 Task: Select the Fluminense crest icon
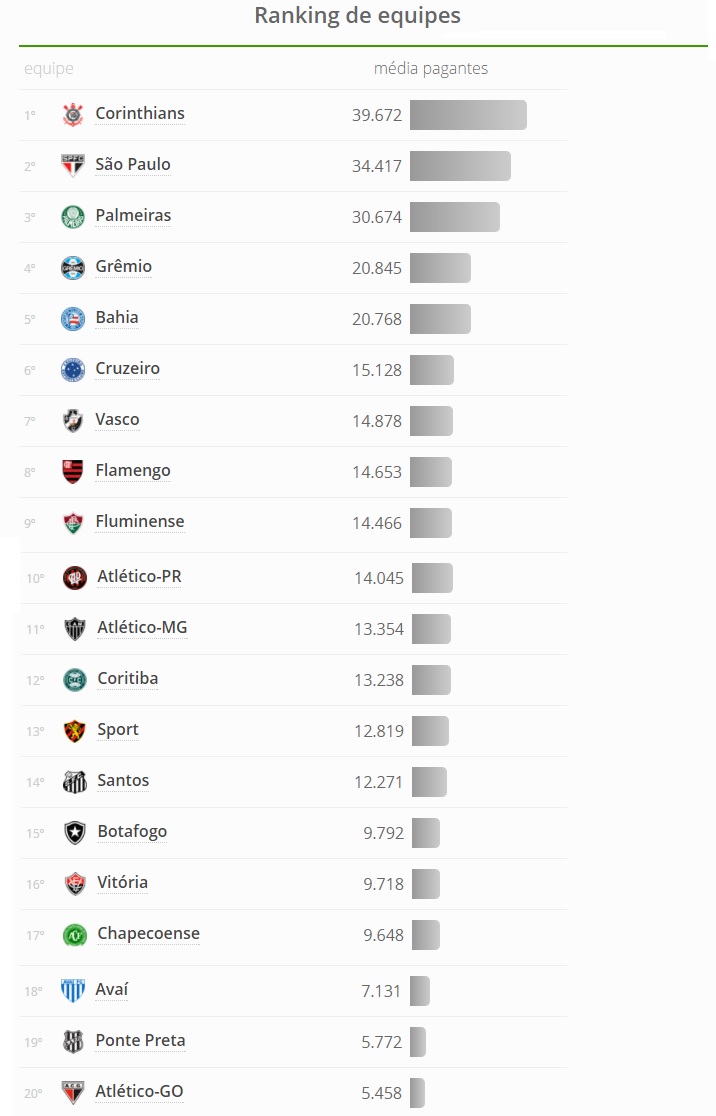tap(73, 522)
